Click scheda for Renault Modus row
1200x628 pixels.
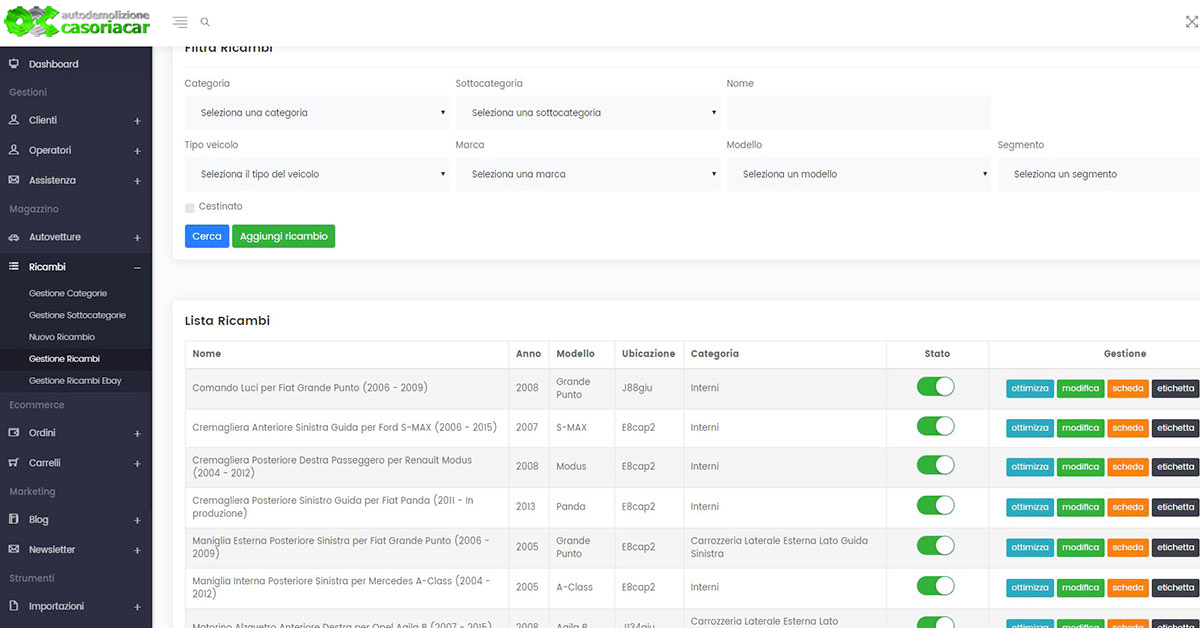(x=1128, y=466)
